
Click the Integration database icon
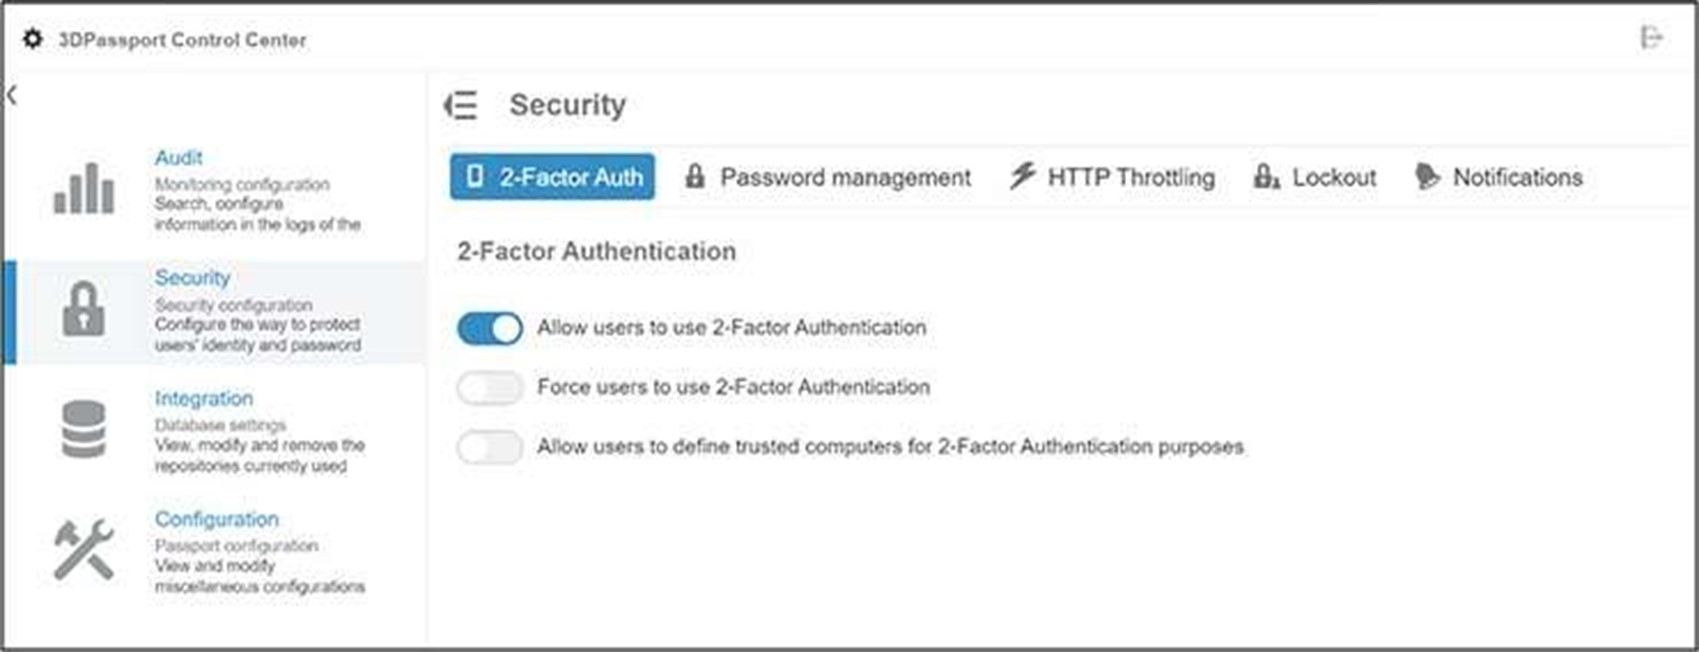click(83, 429)
